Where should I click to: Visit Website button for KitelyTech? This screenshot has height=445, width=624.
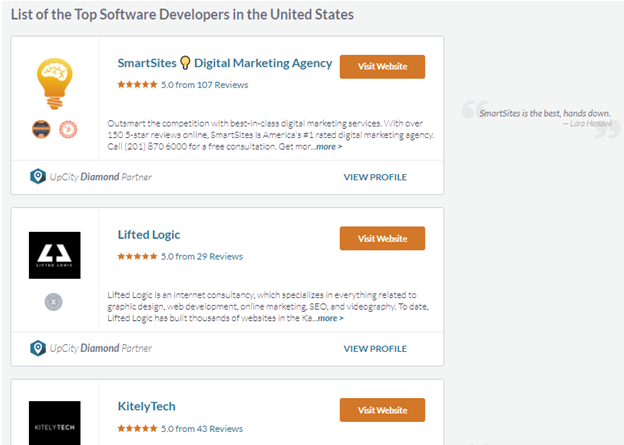click(382, 410)
